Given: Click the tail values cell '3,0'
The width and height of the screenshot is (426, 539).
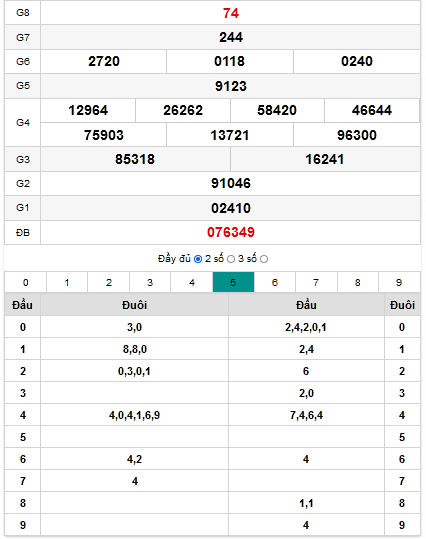Looking at the screenshot, I should point(134,327).
